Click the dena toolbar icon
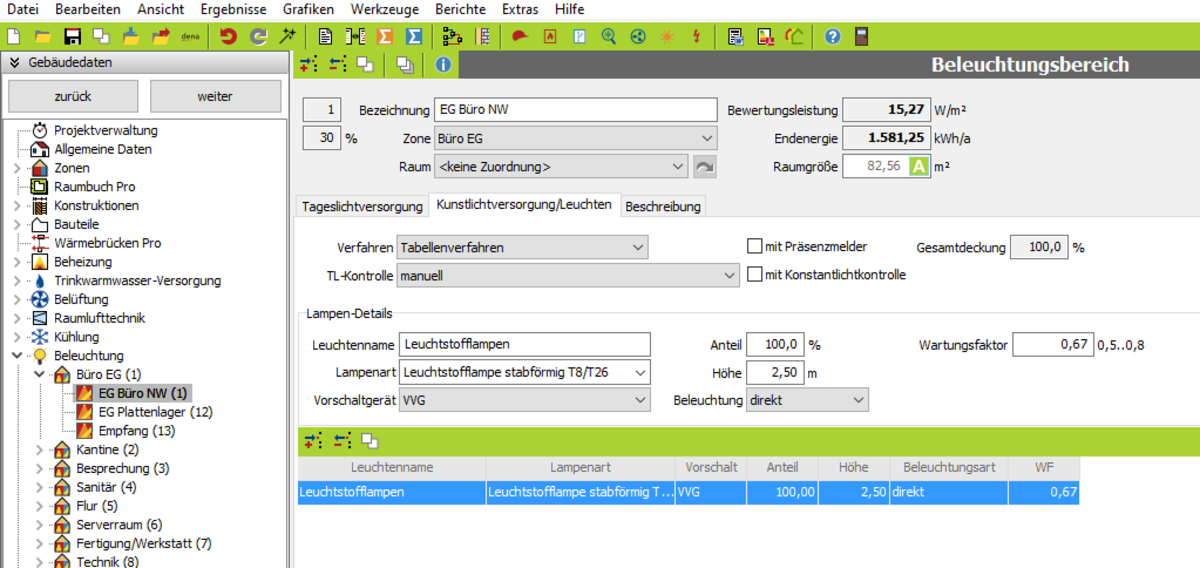 pyautogui.click(x=190, y=37)
